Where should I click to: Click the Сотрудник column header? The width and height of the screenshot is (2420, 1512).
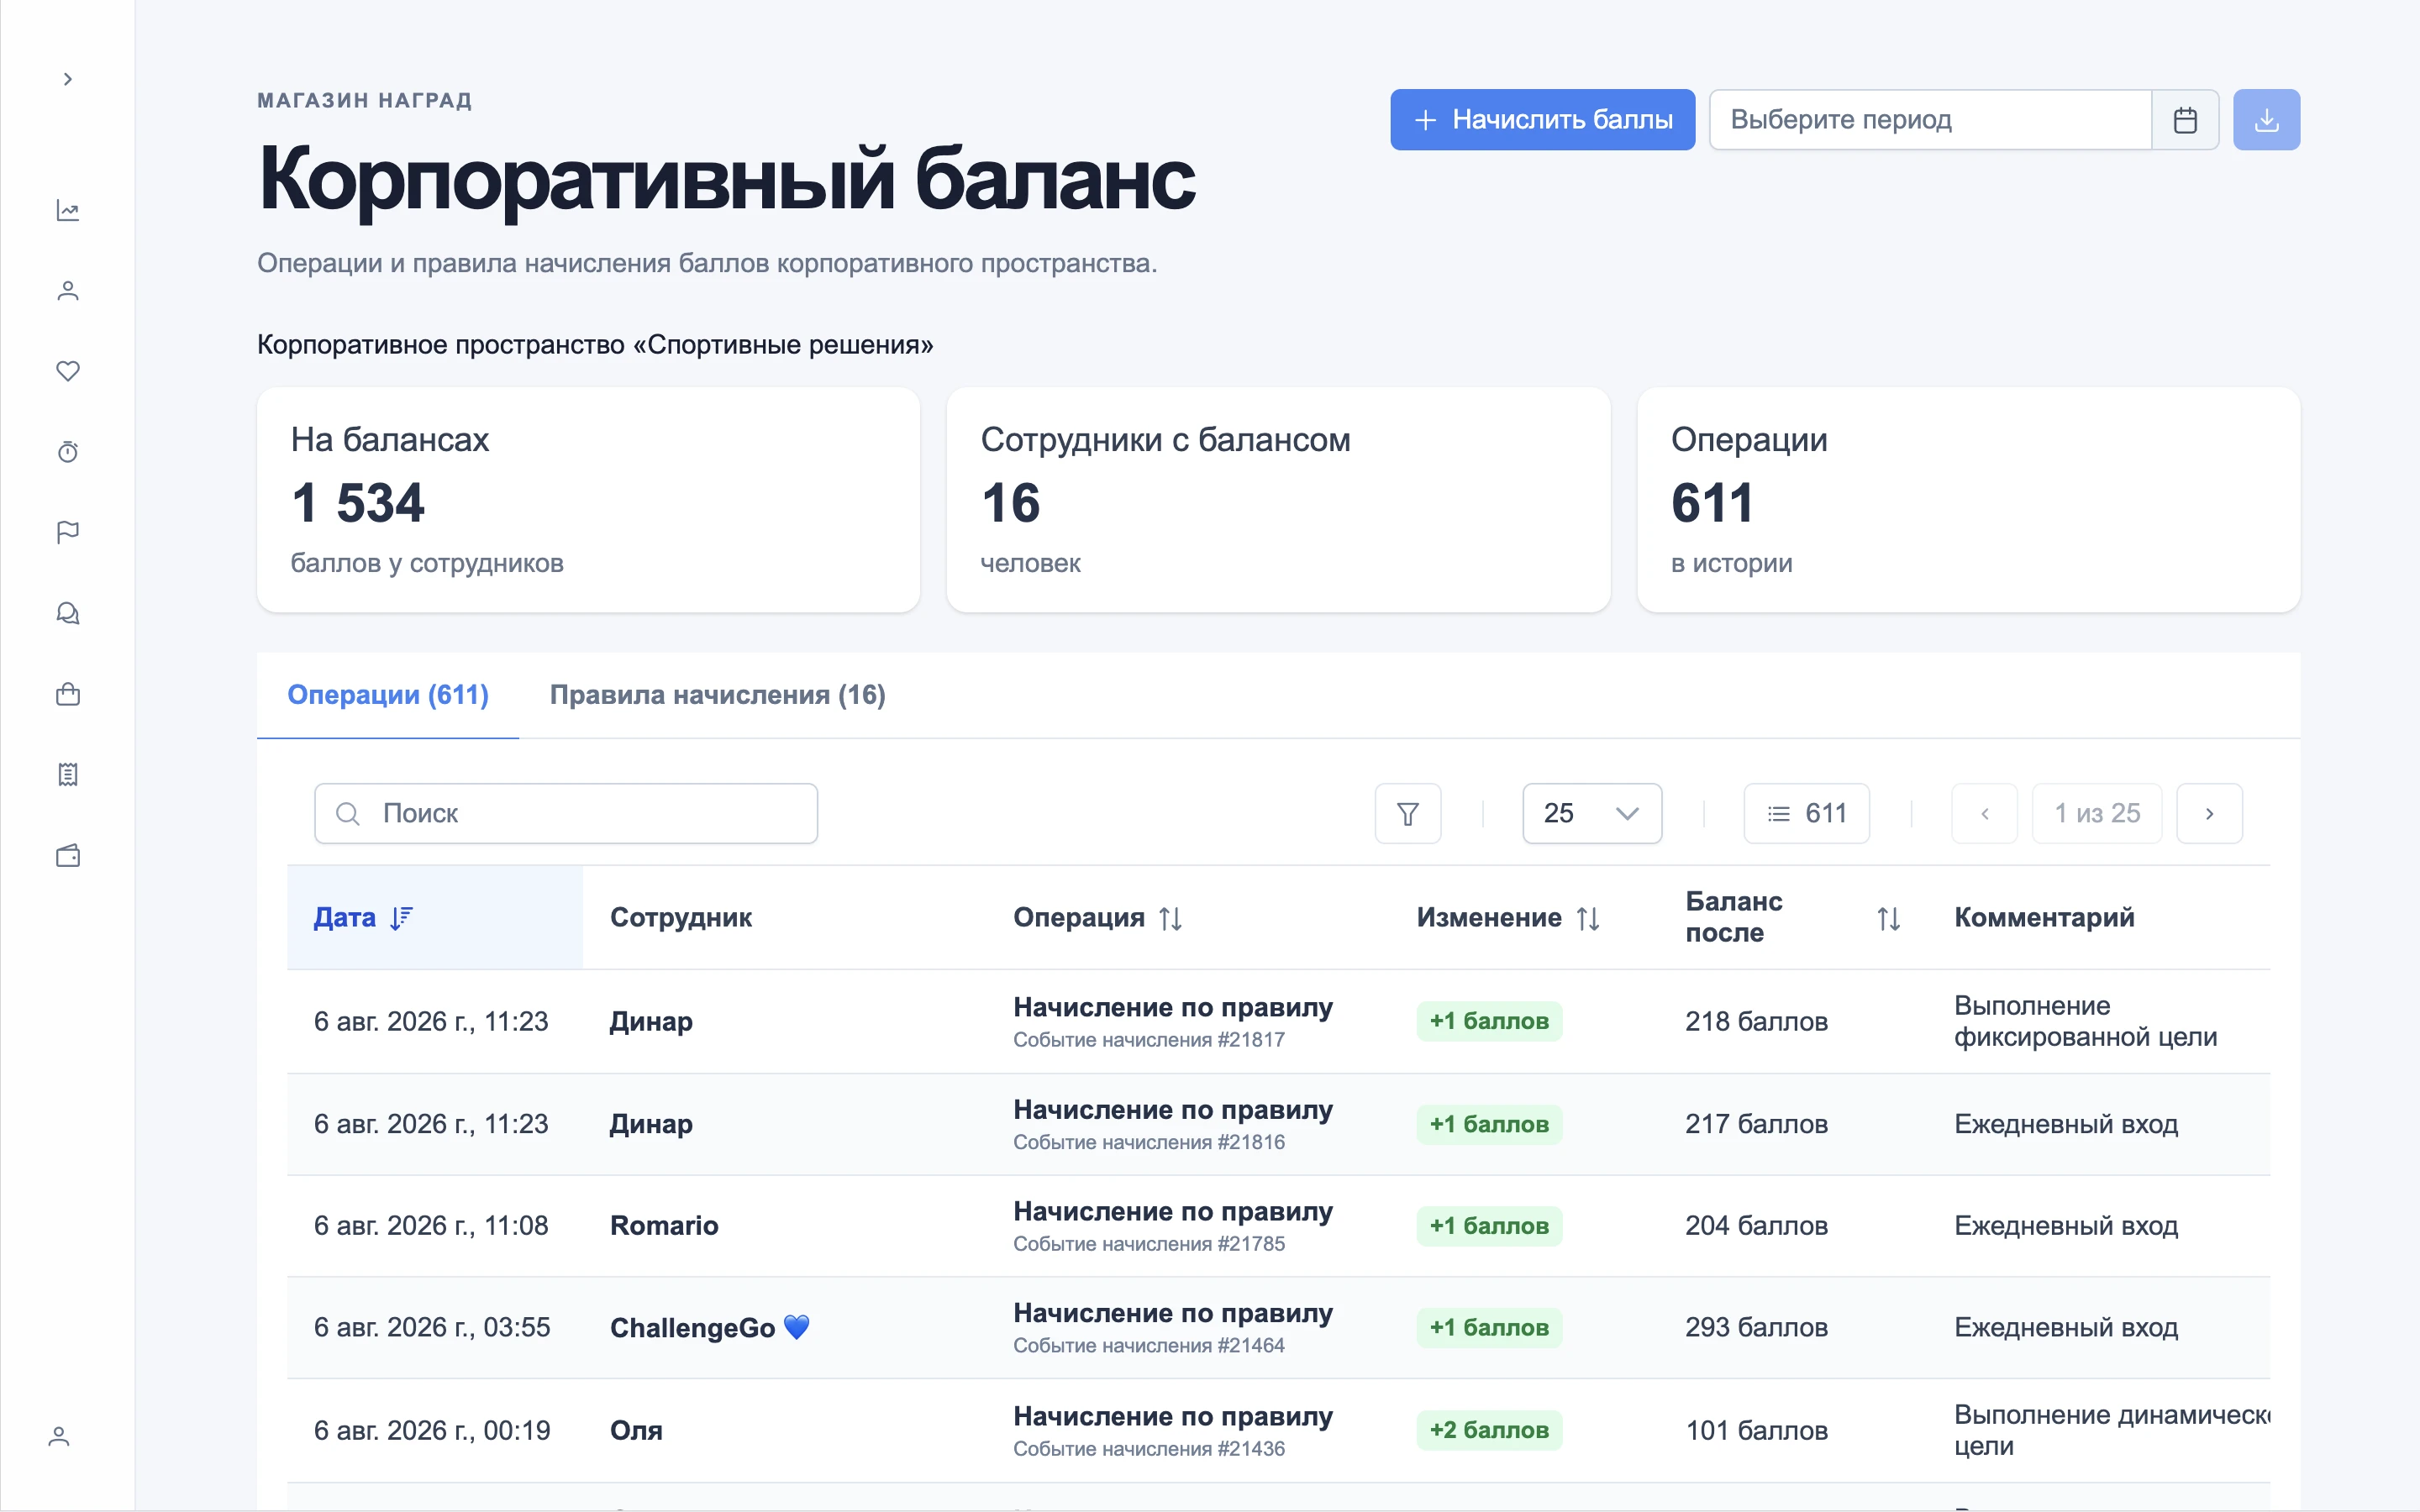(681, 917)
